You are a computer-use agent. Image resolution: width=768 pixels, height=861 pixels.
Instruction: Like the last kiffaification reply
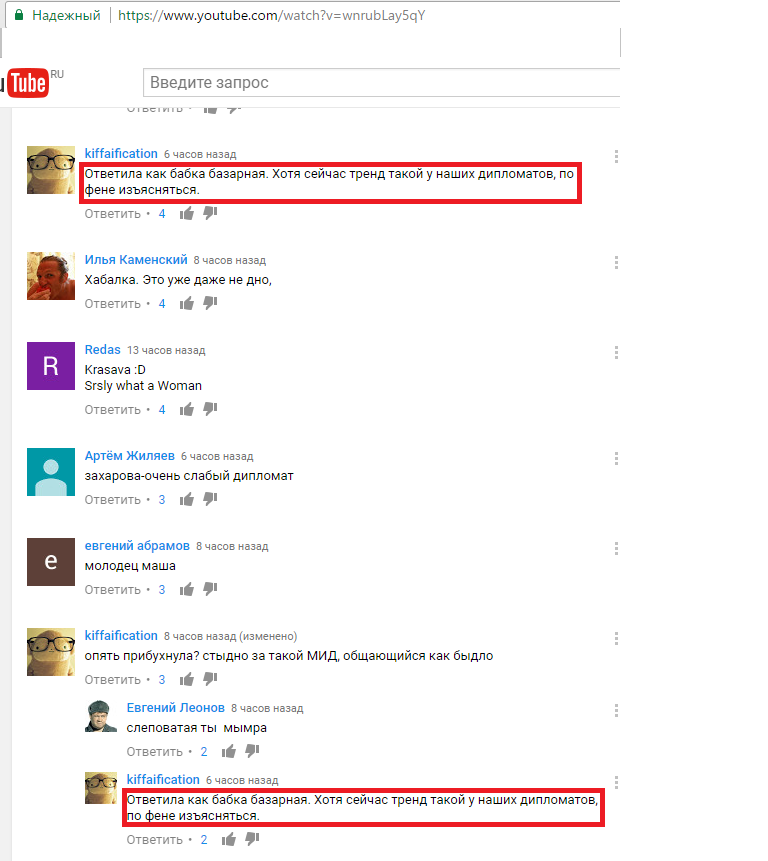coord(229,839)
